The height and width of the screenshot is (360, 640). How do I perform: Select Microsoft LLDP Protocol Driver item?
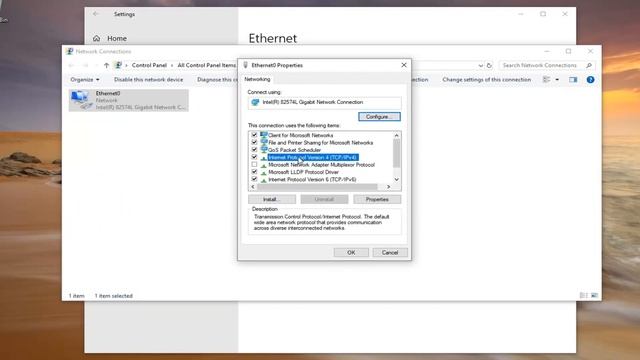click(x=304, y=172)
